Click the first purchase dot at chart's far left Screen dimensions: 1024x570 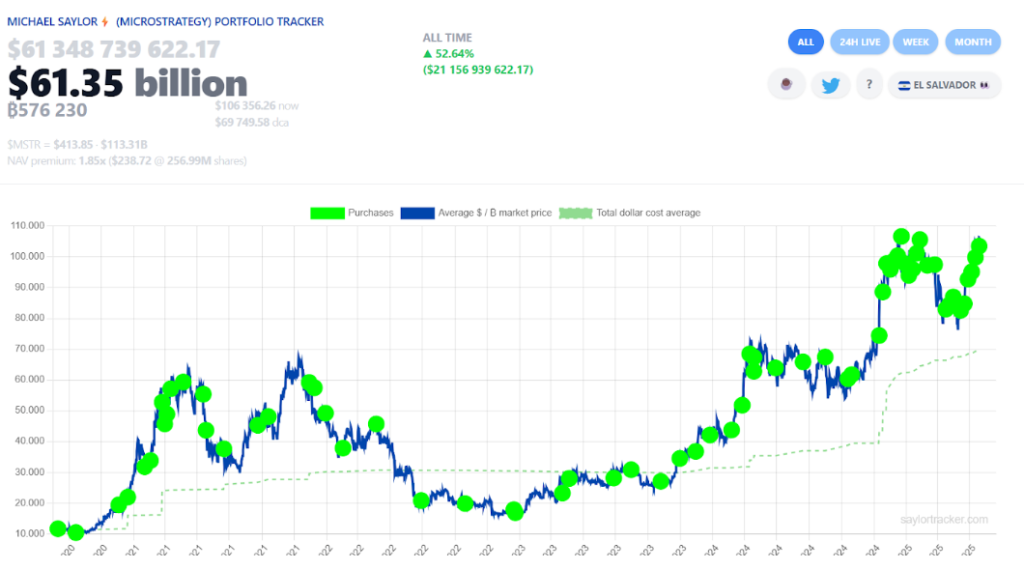click(57, 528)
